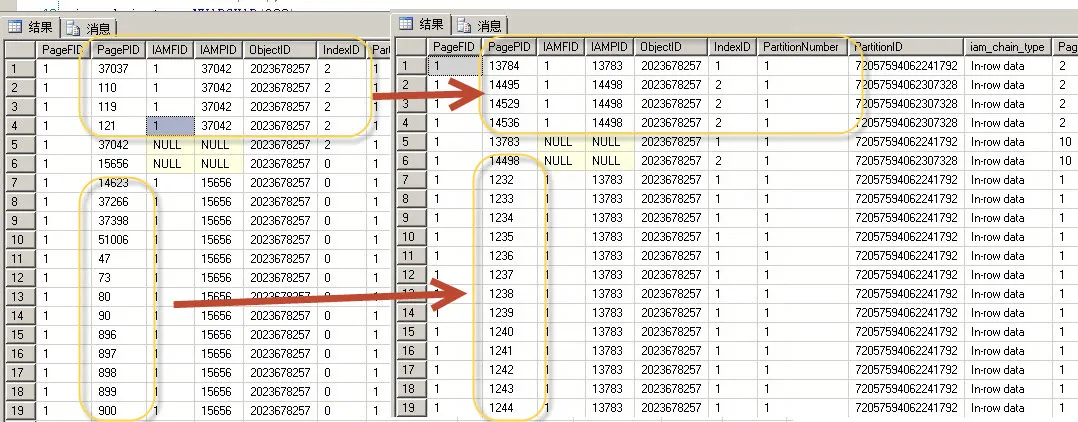
Task: Select the PagePID cell 73
Action: [x=118, y=278]
